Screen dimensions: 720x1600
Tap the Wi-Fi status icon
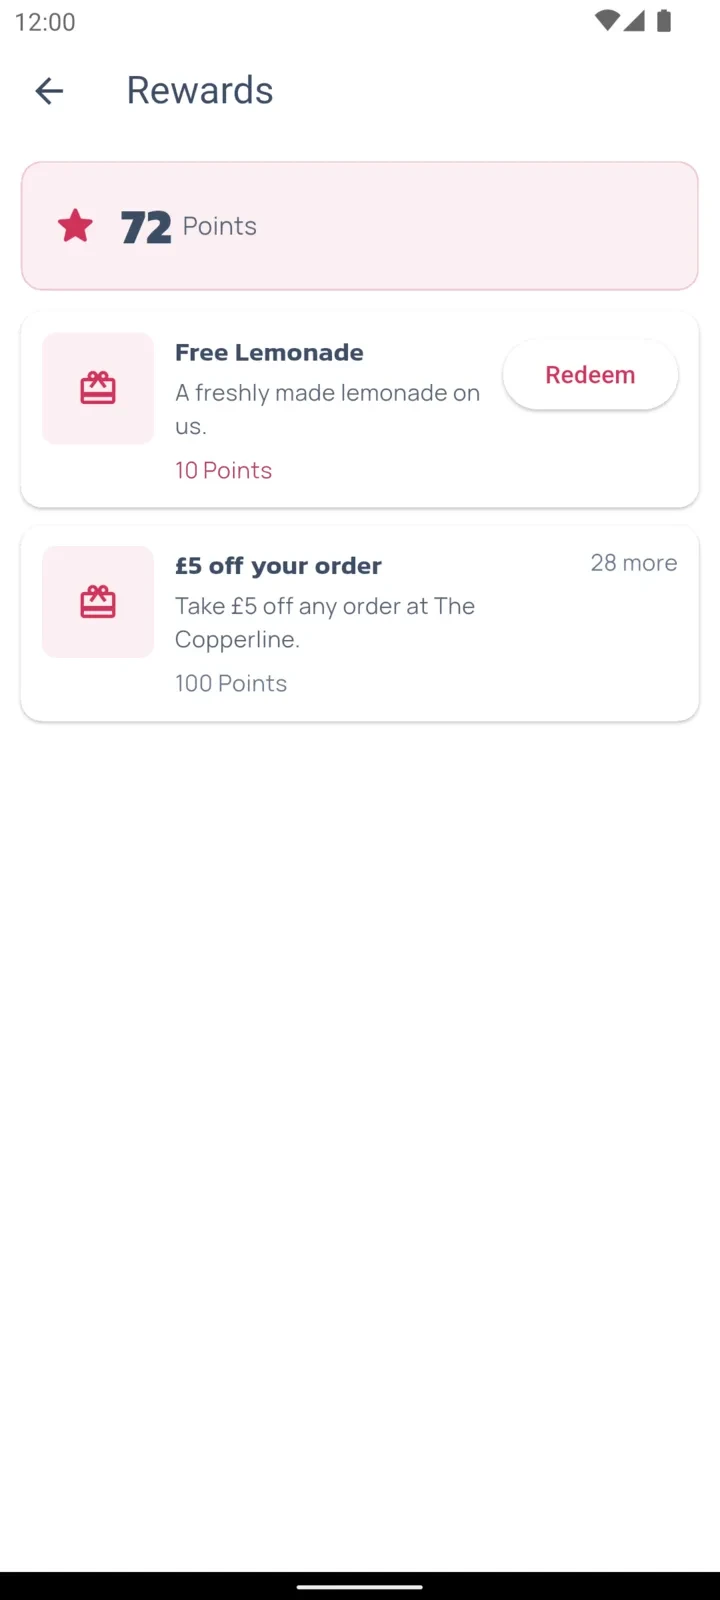[606, 21]
